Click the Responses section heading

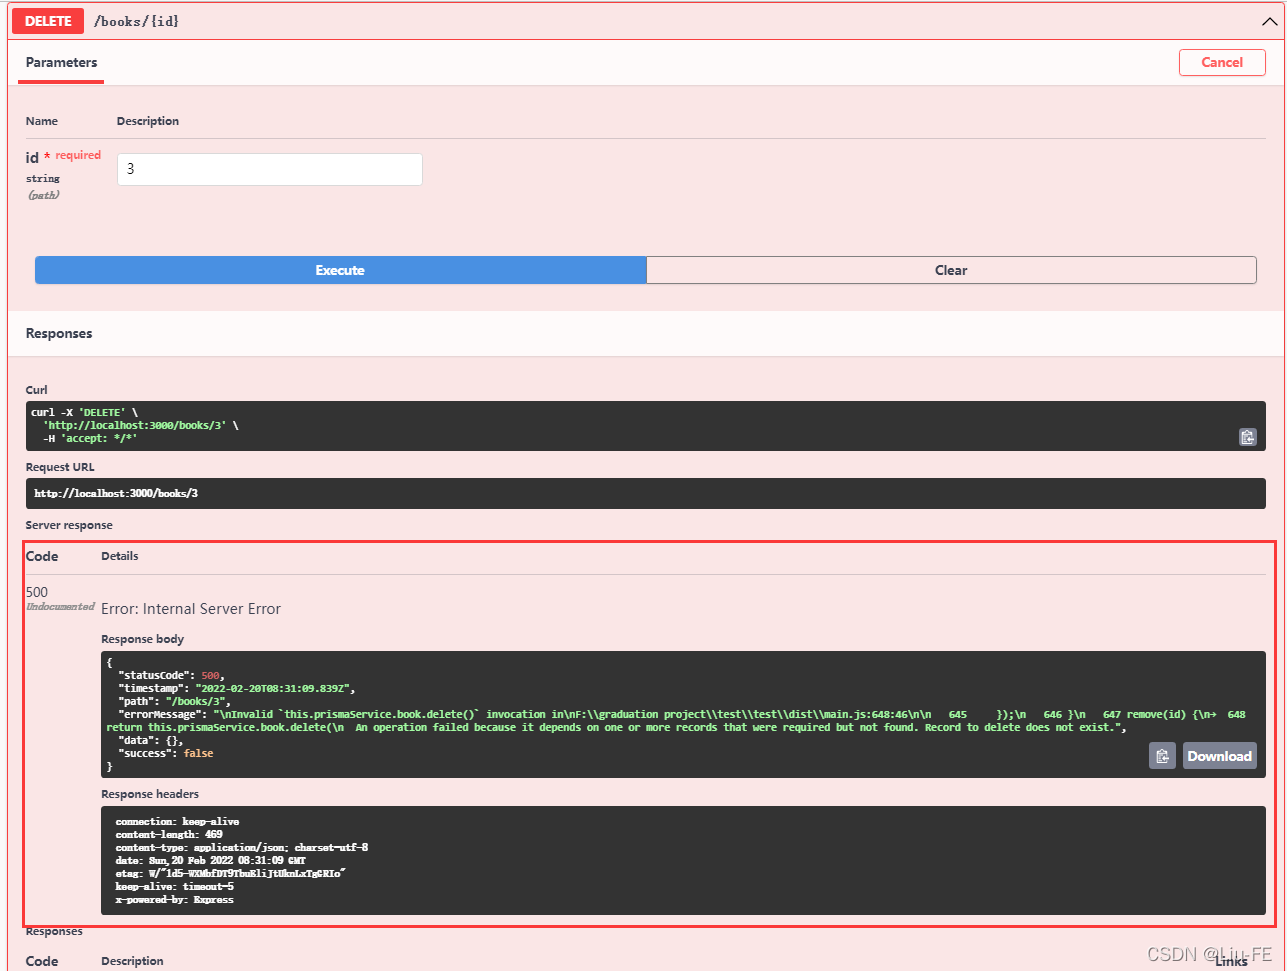[x=59, y=333]
